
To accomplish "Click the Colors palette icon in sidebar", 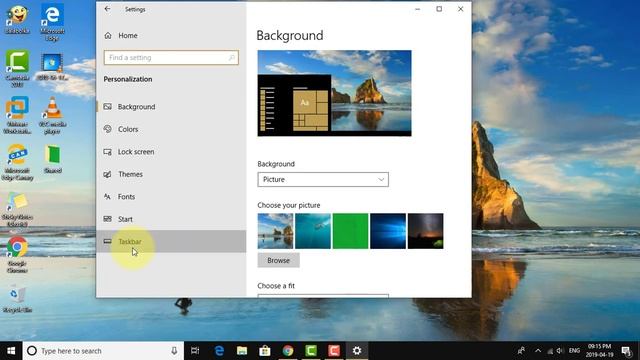I will pos(107,129).
